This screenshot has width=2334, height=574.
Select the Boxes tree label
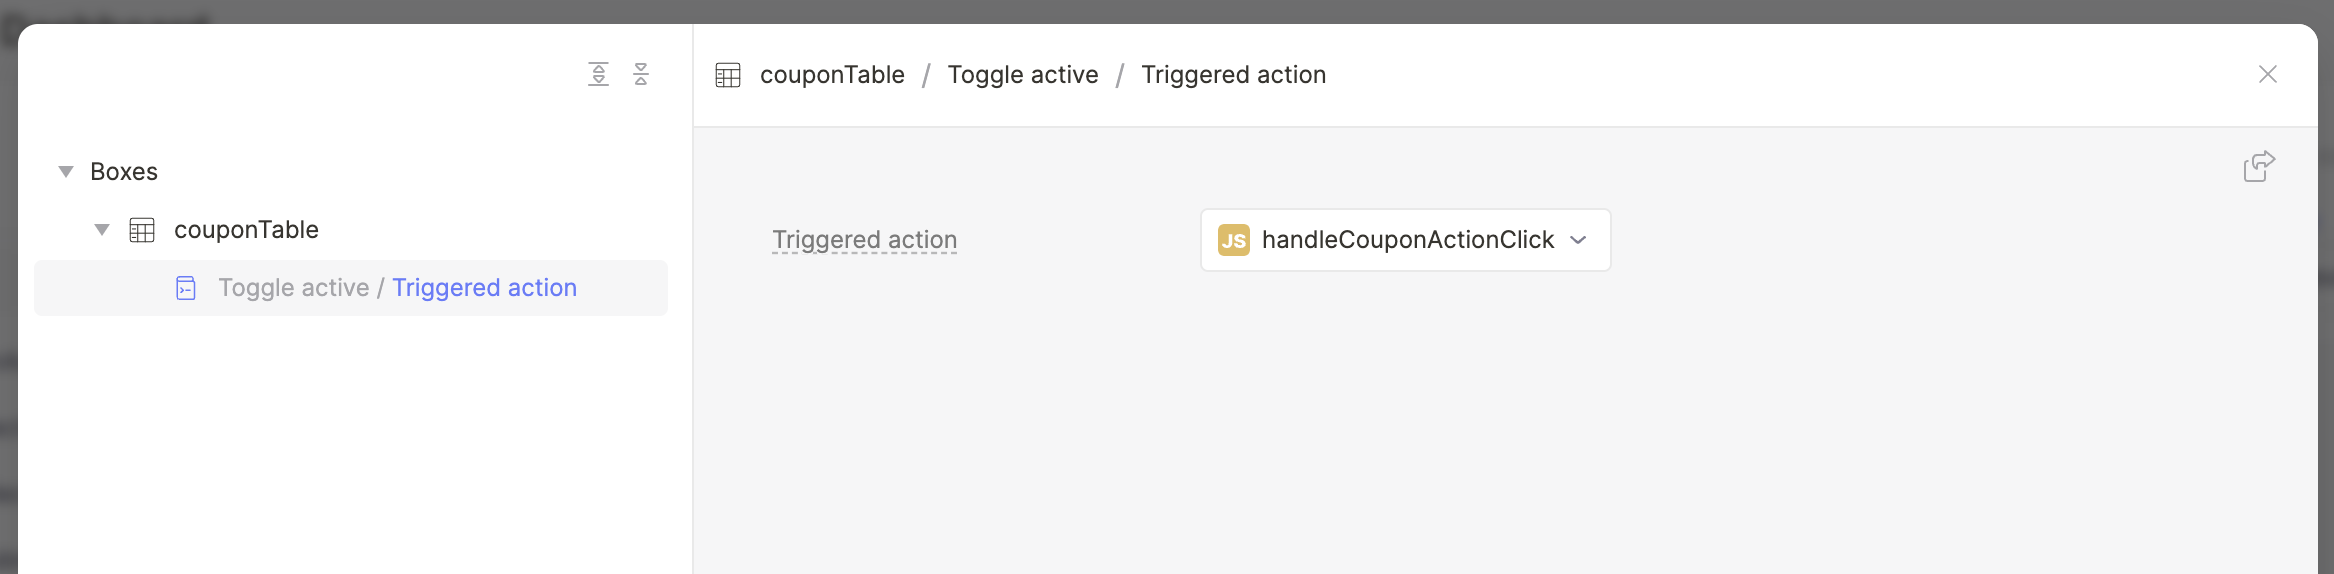tap(124, 172)
